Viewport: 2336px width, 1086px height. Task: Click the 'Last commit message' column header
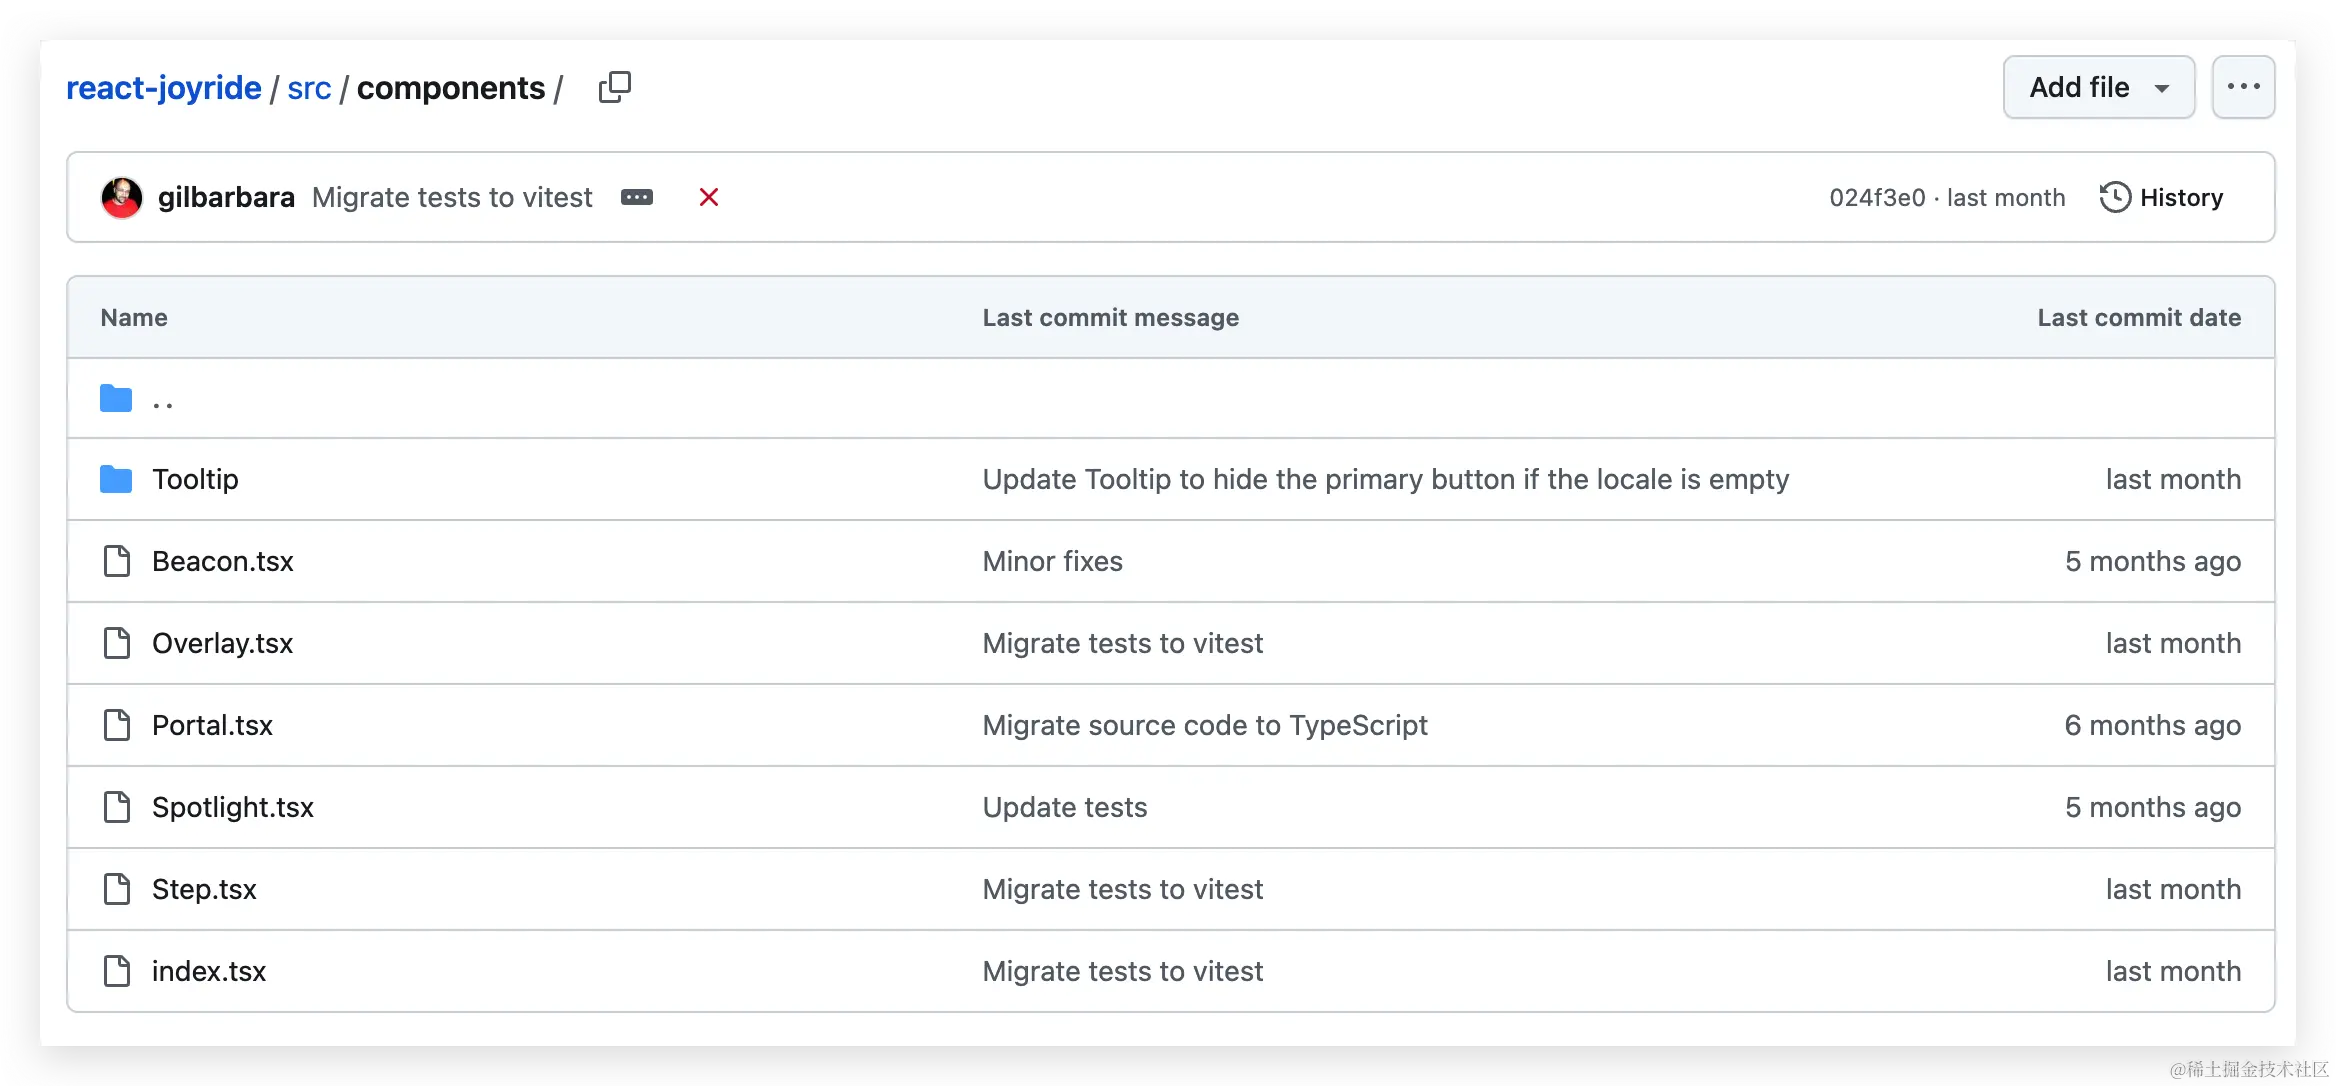point(1111,317)
